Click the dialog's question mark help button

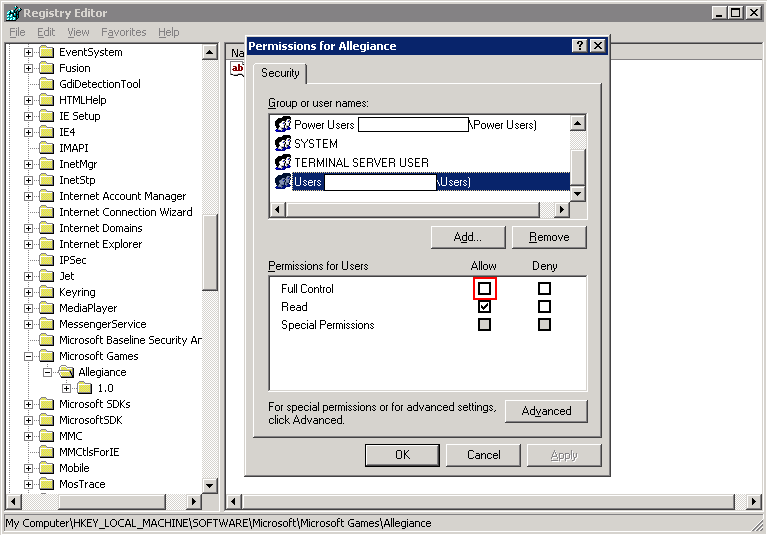tap(580, 46)
